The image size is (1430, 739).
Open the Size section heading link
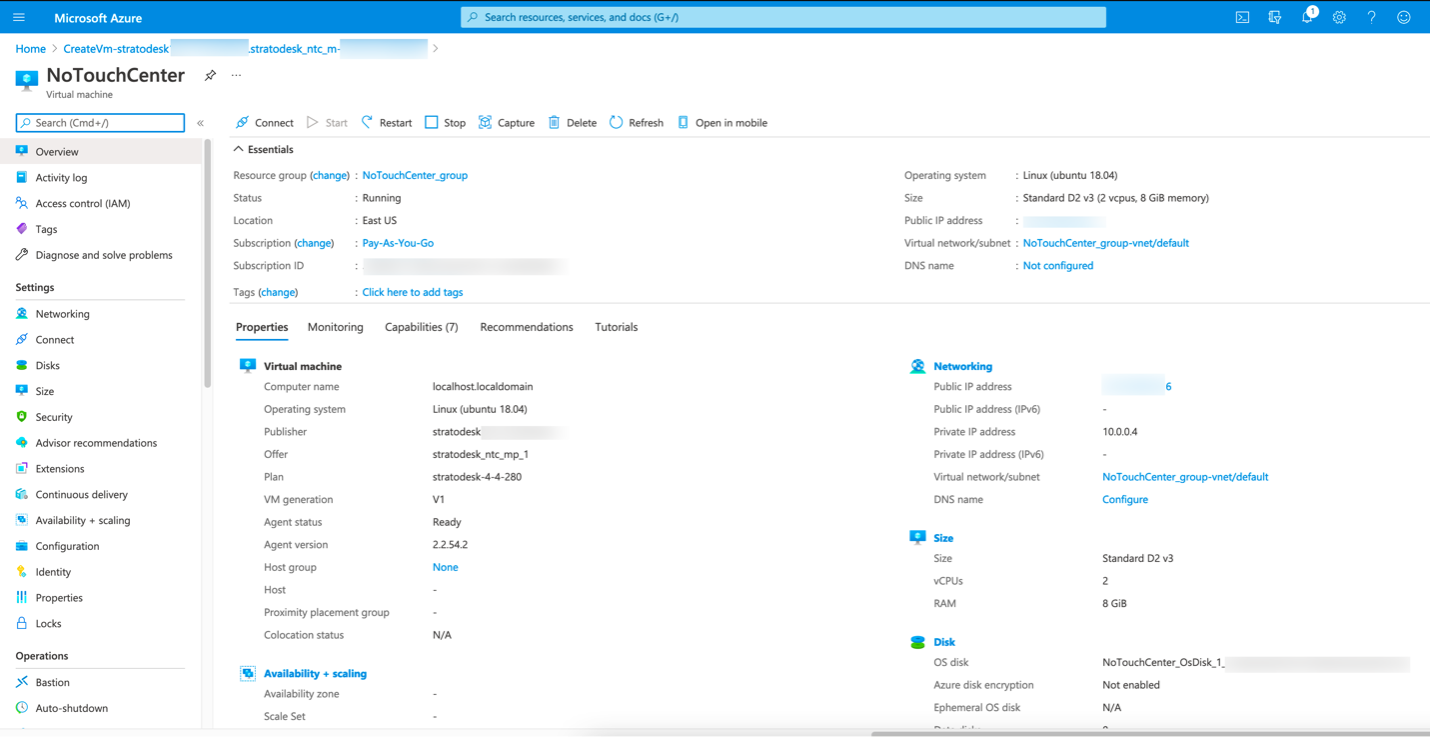[943, 538]
